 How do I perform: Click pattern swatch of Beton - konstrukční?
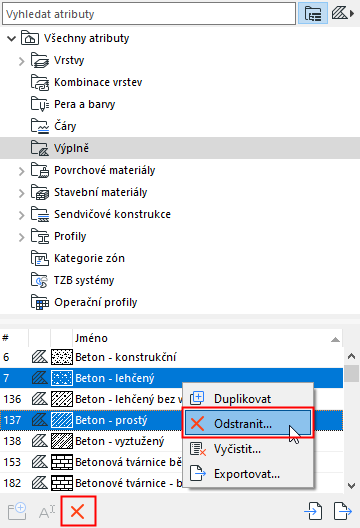pos(62,357)
